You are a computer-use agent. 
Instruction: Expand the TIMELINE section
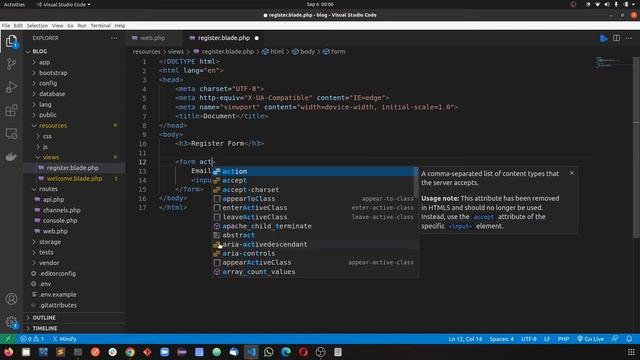(x=45, y=328)
